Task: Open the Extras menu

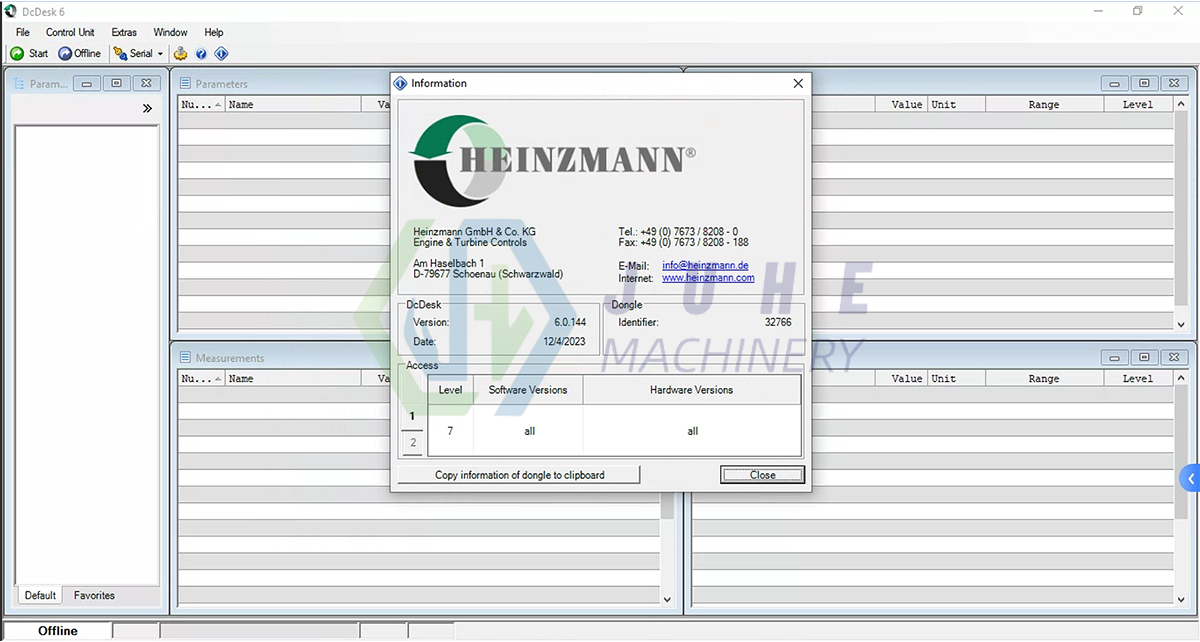Action: point(124,32)
